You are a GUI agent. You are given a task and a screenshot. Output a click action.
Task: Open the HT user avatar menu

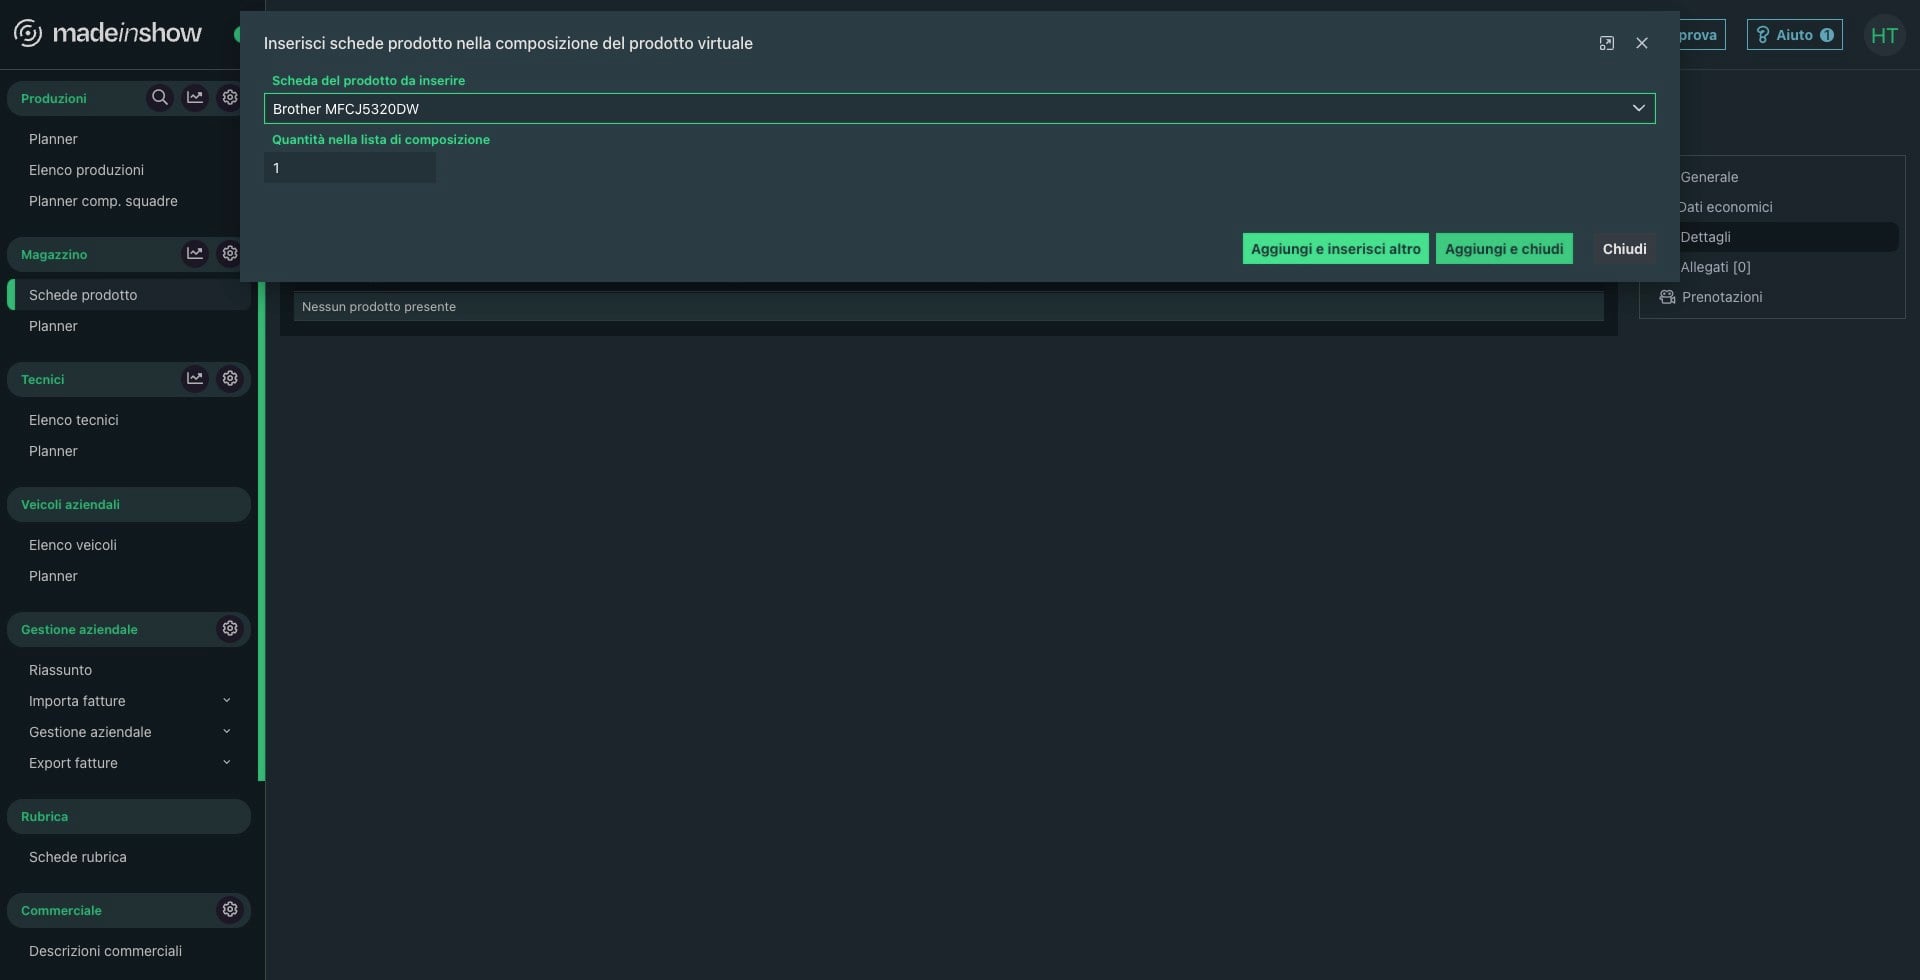point(1884,36)
